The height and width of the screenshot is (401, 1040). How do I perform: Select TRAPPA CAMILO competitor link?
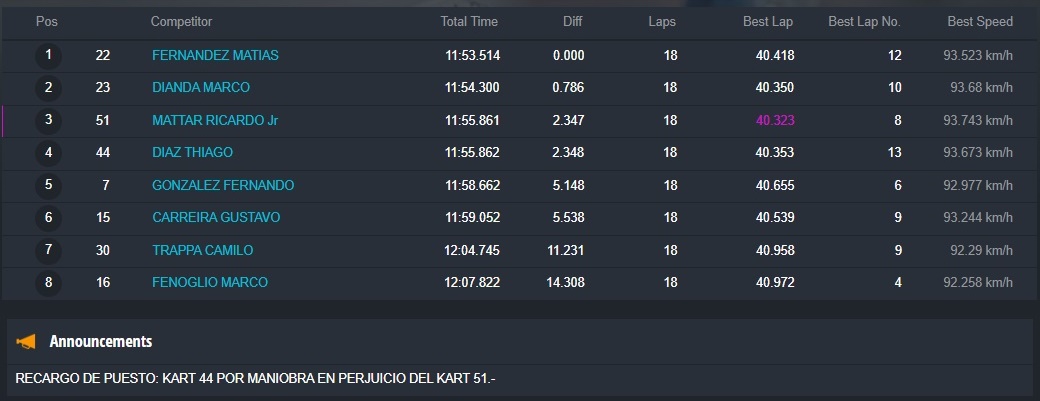tap(202, 250)
